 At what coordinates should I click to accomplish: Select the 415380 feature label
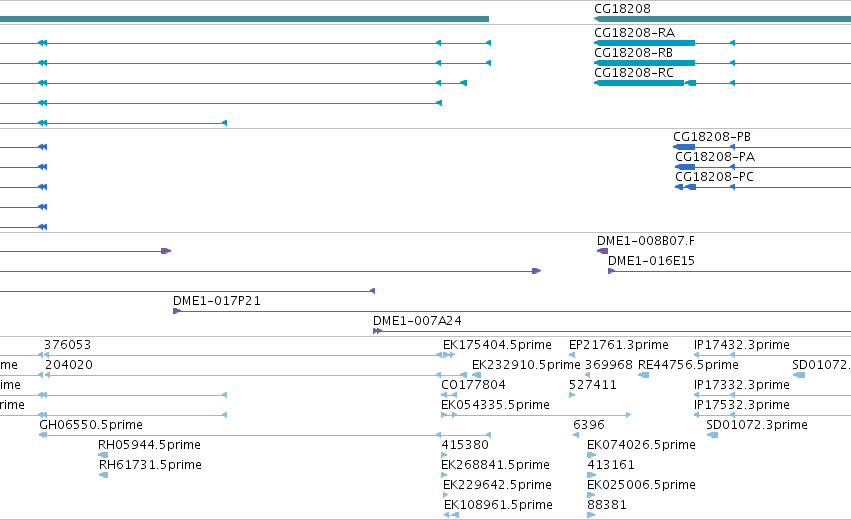point(465,445)
